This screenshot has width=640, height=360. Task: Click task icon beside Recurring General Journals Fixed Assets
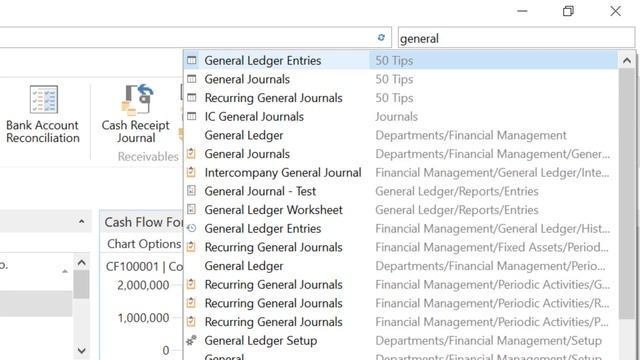point(191,247)
